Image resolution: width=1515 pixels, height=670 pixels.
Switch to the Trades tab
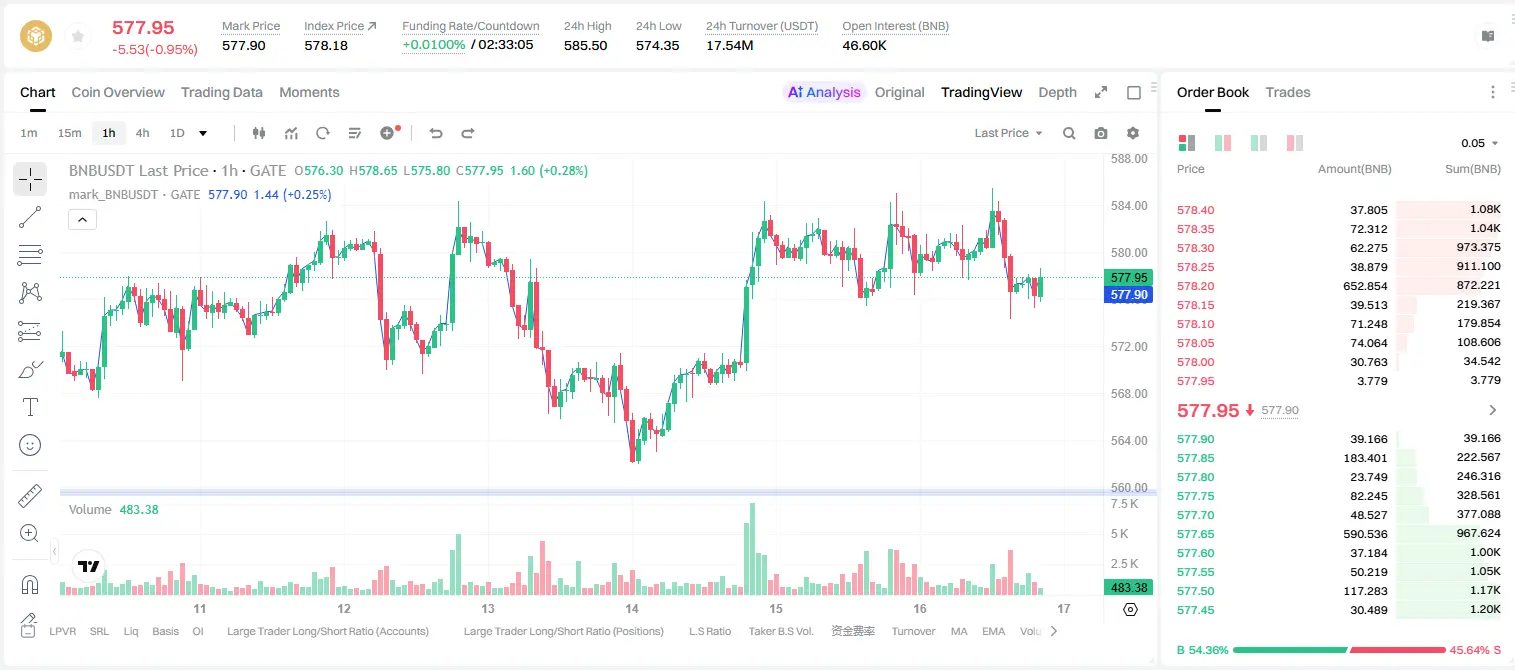(1287, 92)
